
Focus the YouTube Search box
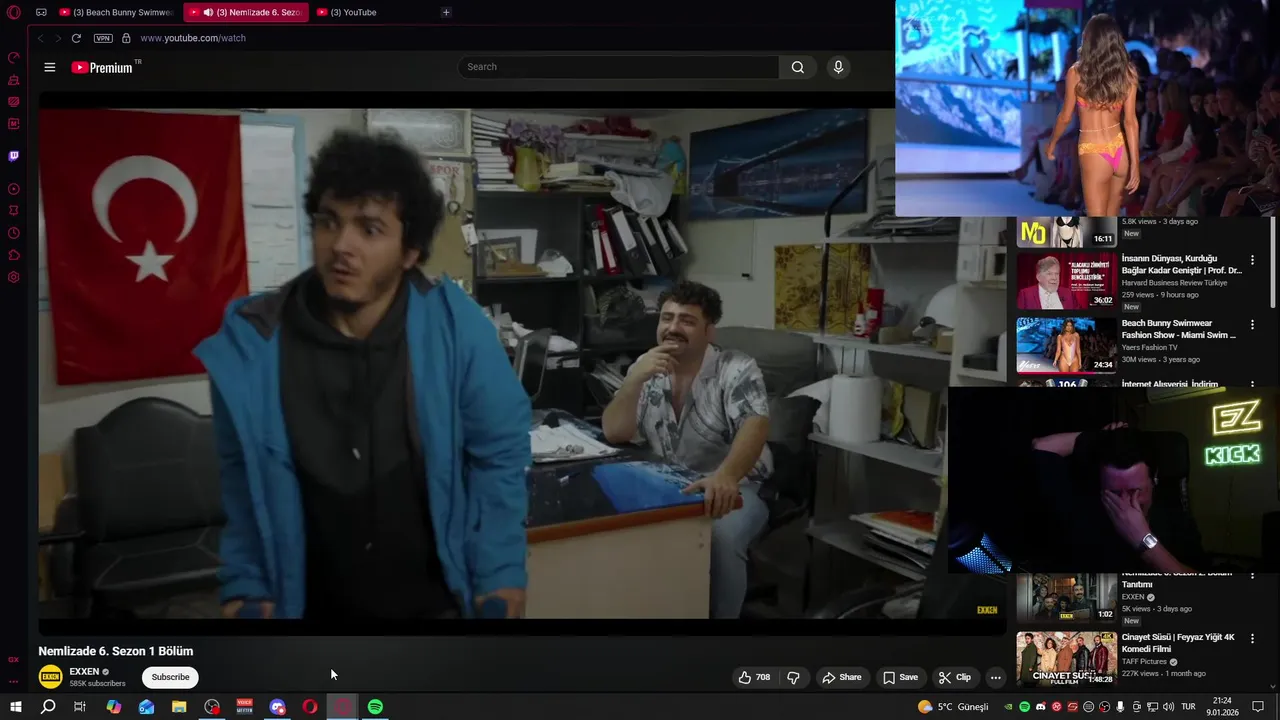click(618, 67)
